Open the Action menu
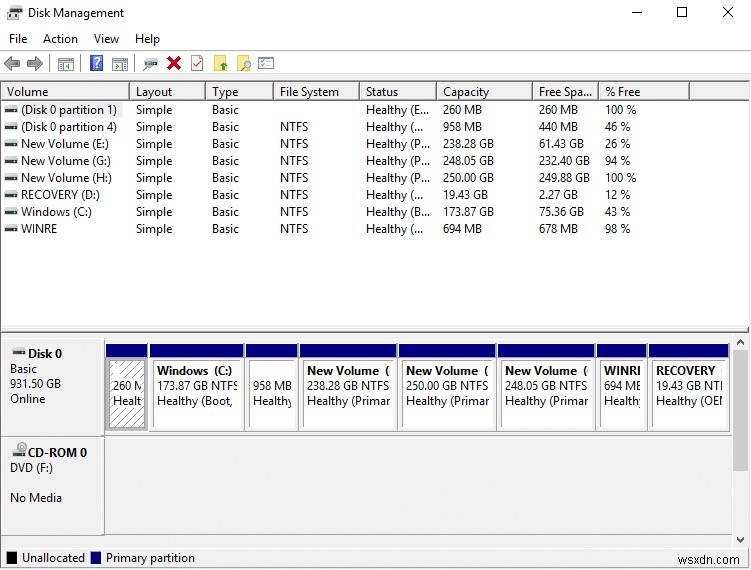 click(x=60, y=39)
